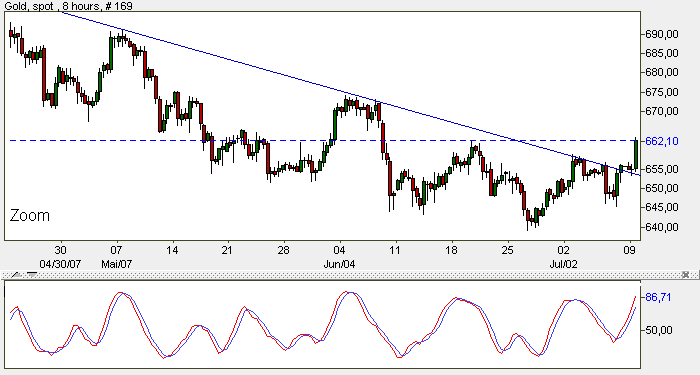Click the upward triangle icon on panel divider
700x375 pixels.
(x=17, y=275)
